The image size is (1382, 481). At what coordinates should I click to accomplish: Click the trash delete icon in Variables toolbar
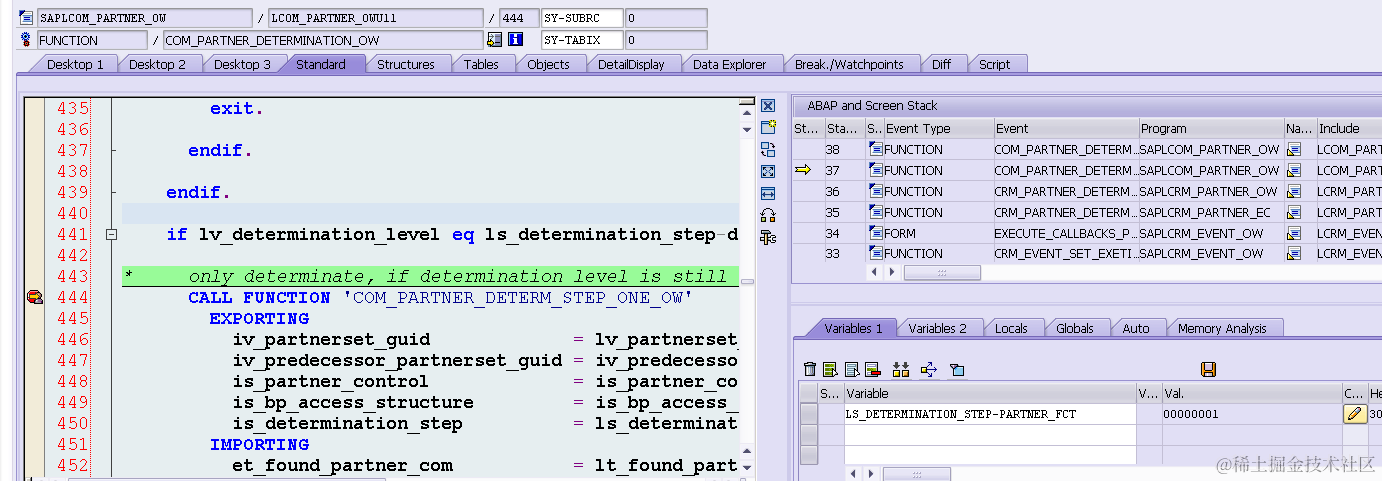810,370
